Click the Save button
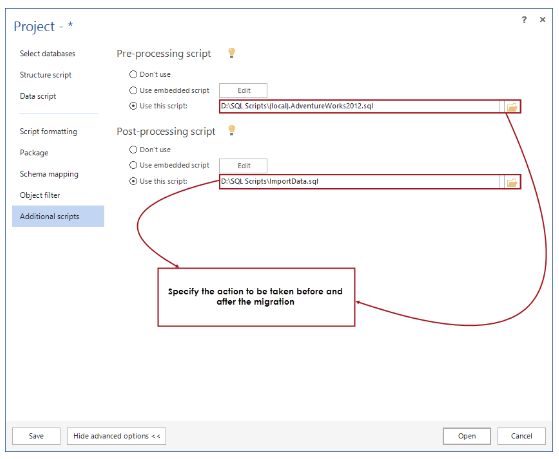The image size is (559, 459). [36, 436]
